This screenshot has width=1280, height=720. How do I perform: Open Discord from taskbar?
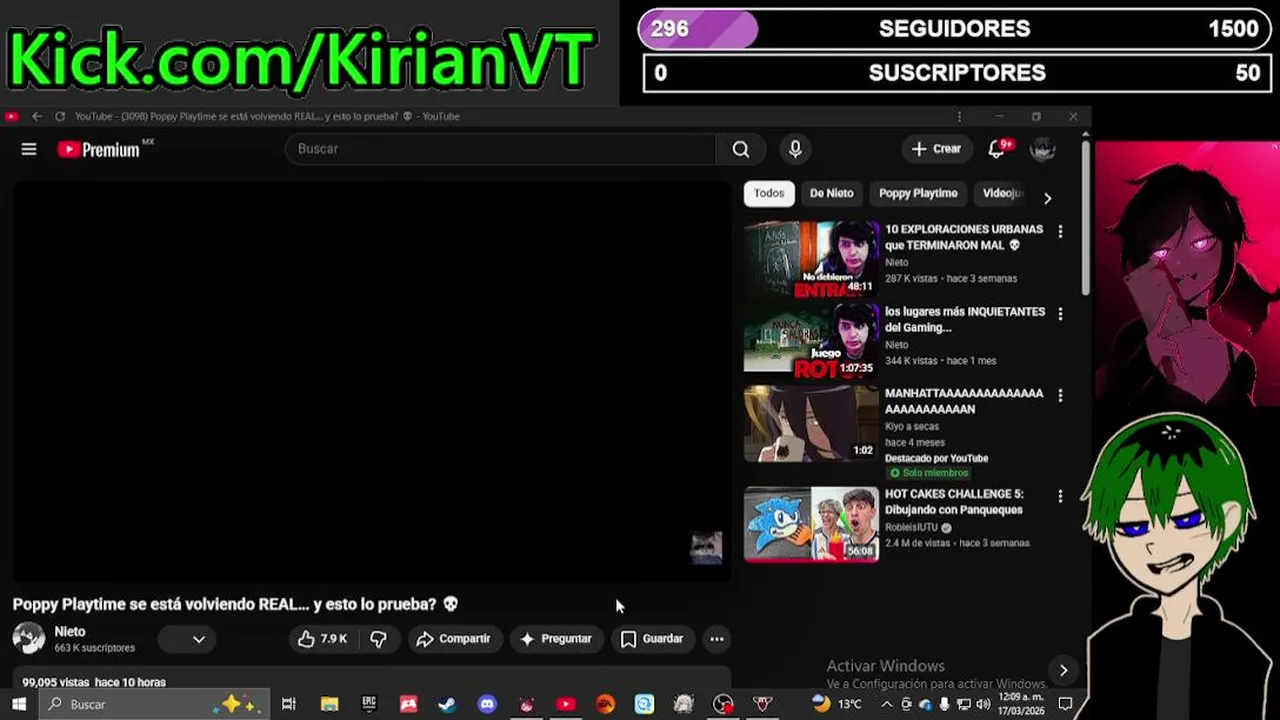coord(487,704)
